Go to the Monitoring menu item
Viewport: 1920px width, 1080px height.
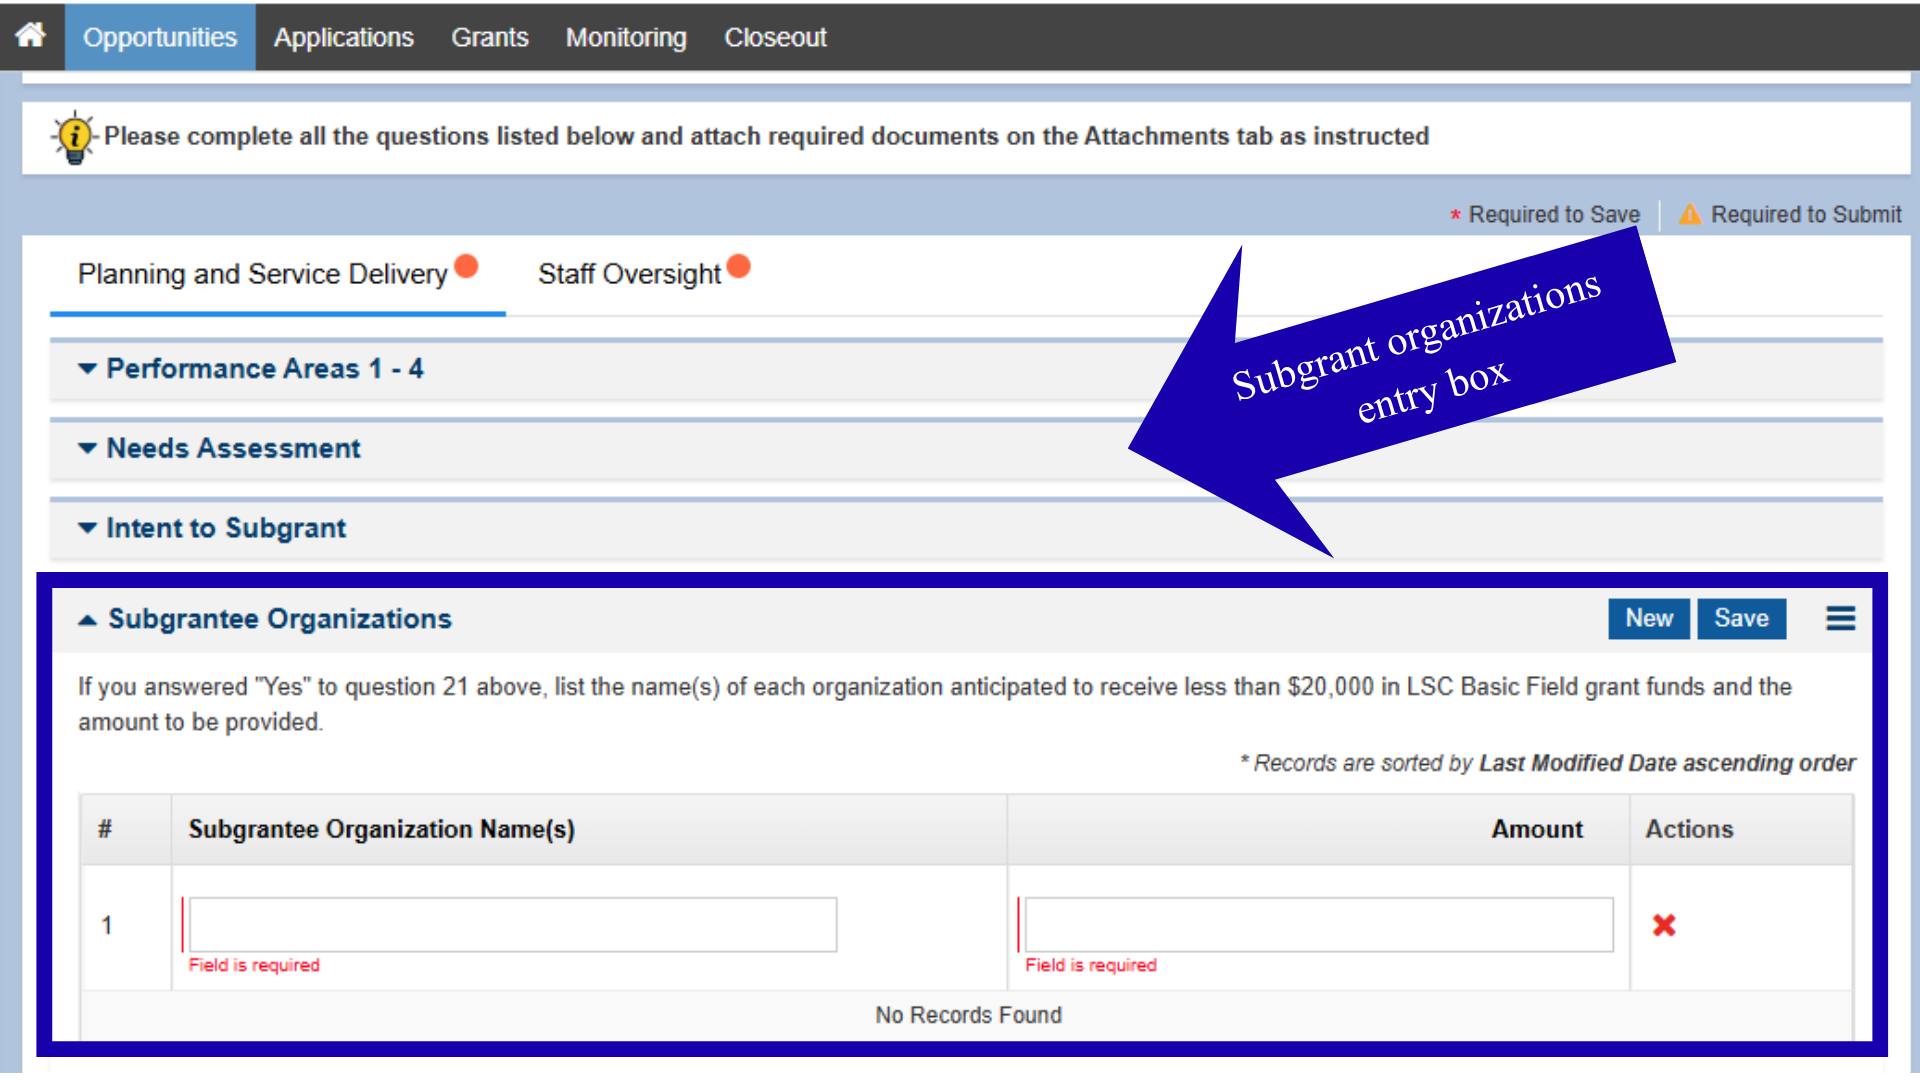(x=626, y=37)
